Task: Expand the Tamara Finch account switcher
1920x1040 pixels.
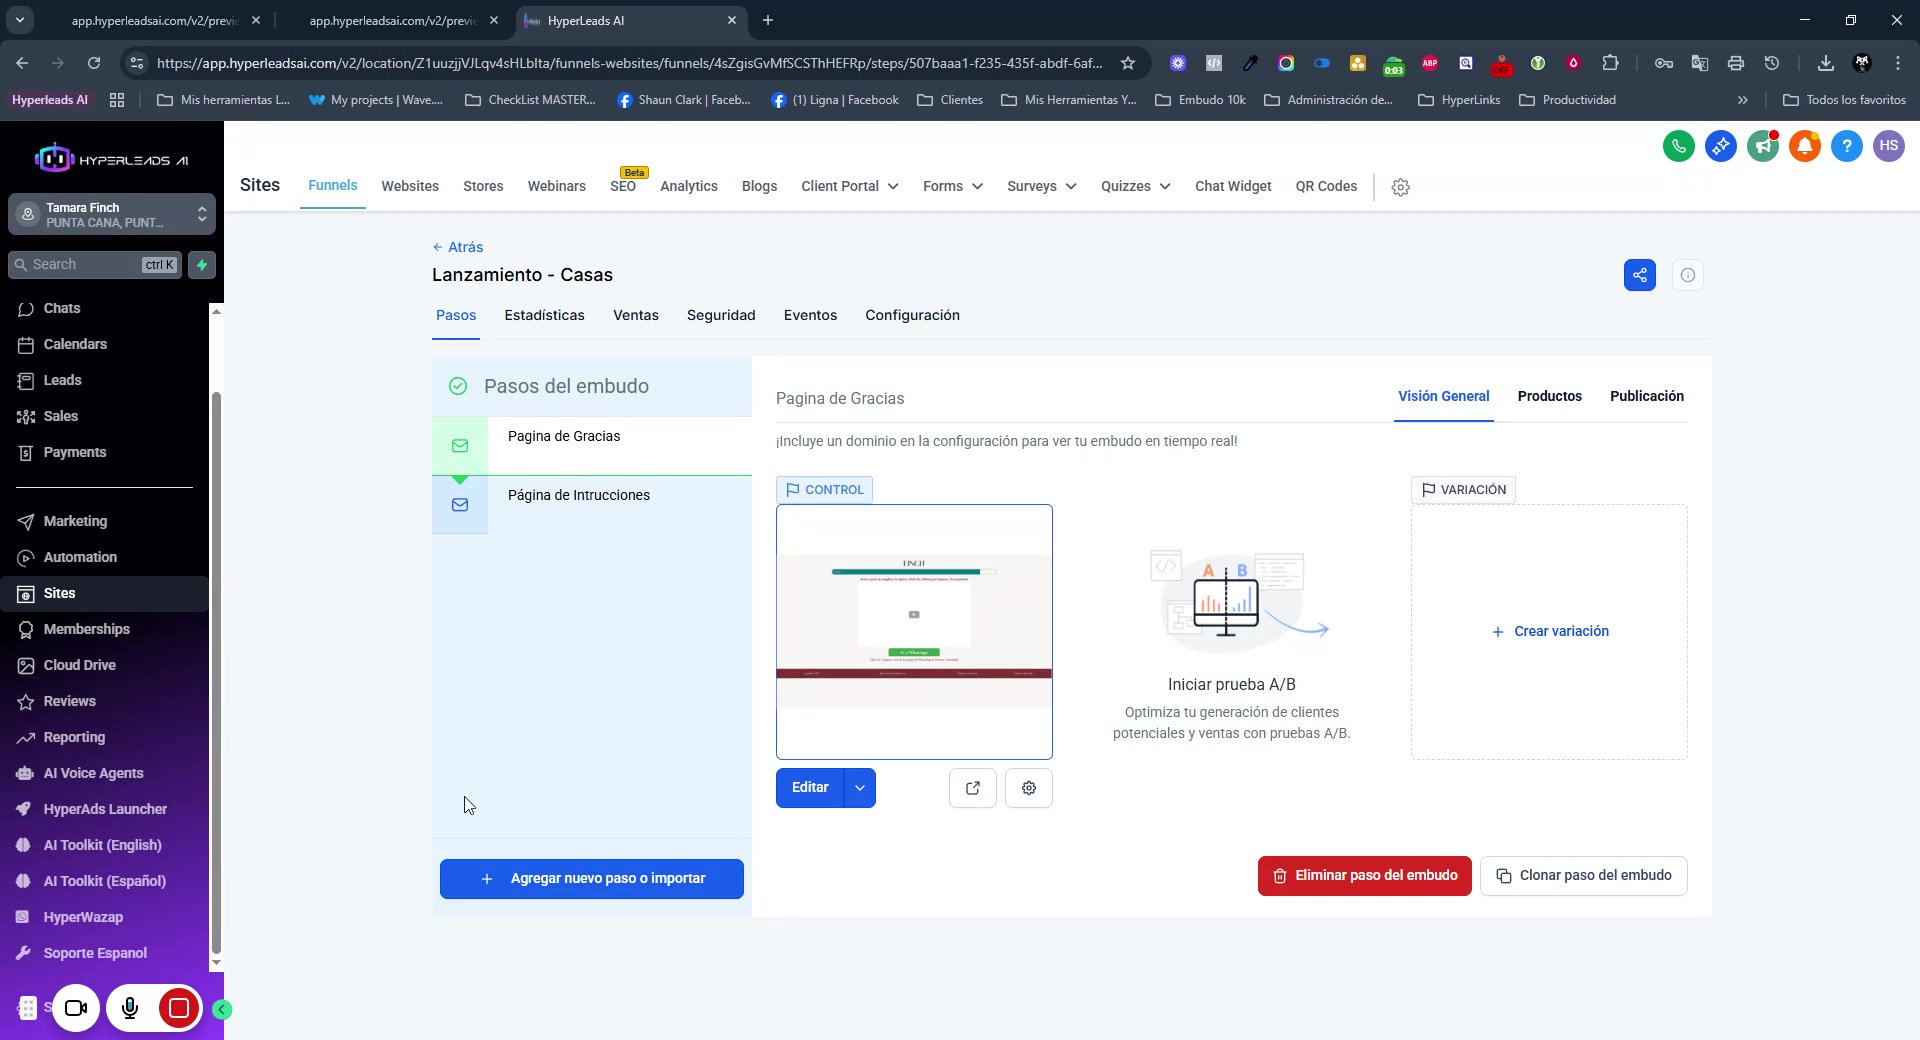Action: (x=111, y=215)
